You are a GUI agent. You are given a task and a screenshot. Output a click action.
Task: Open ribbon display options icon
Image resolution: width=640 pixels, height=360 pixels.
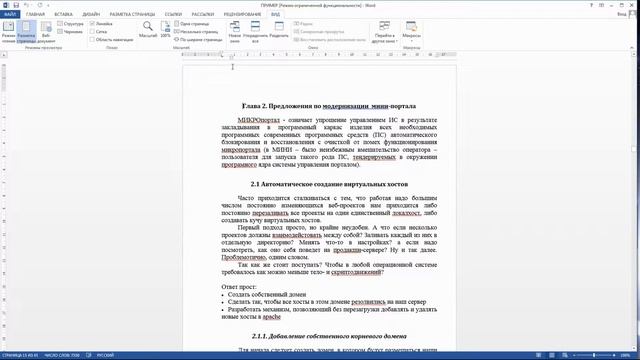(601, 5)
